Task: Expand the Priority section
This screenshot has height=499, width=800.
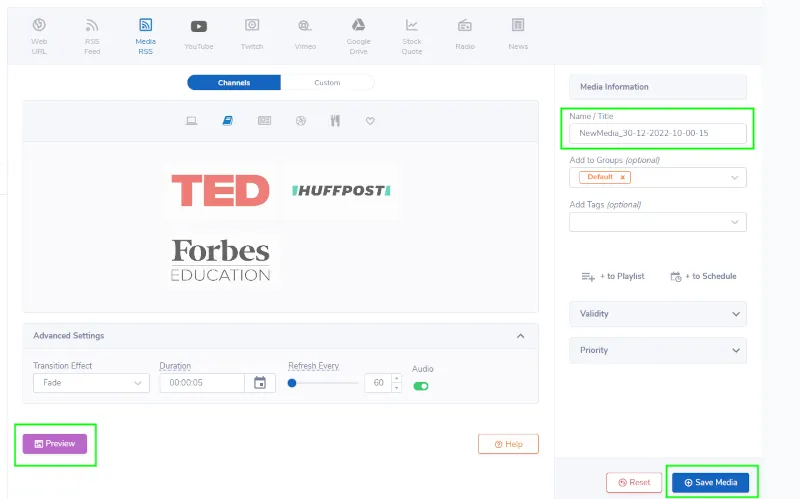Action: [658, 351]
